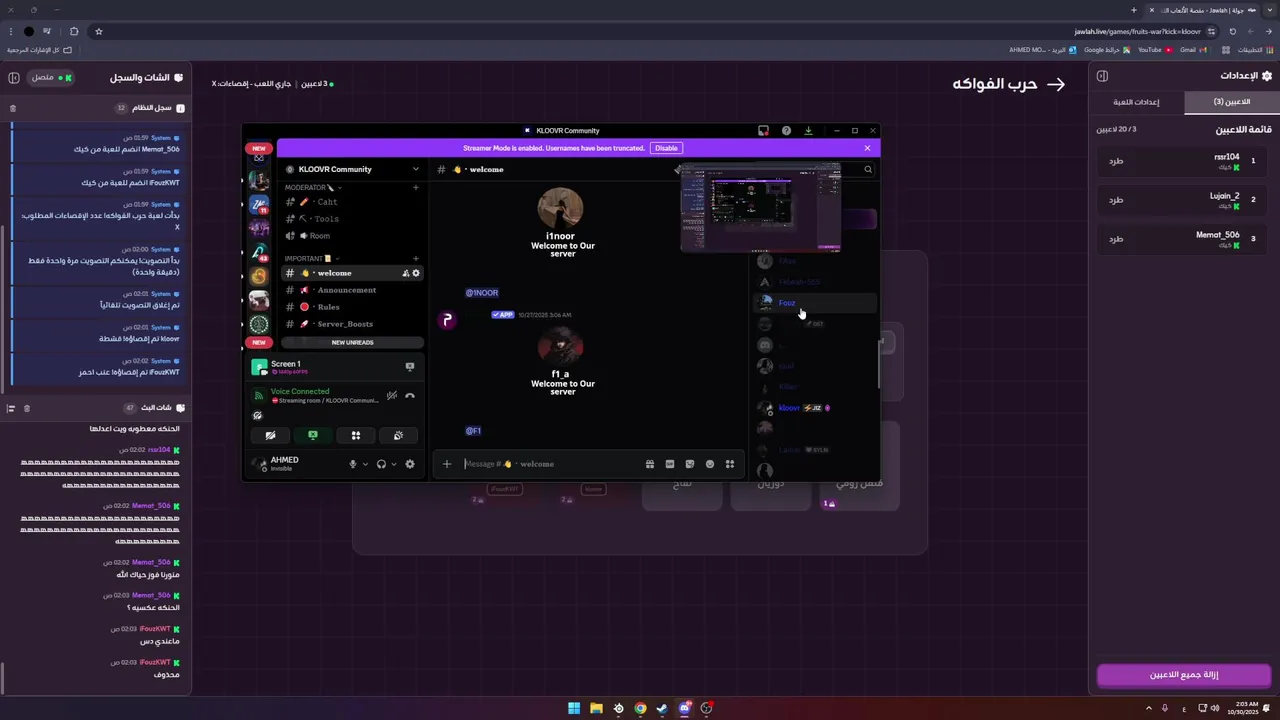
Task: Select the Announcement channel
Action: pyautogui.click(x=351, y=290)
